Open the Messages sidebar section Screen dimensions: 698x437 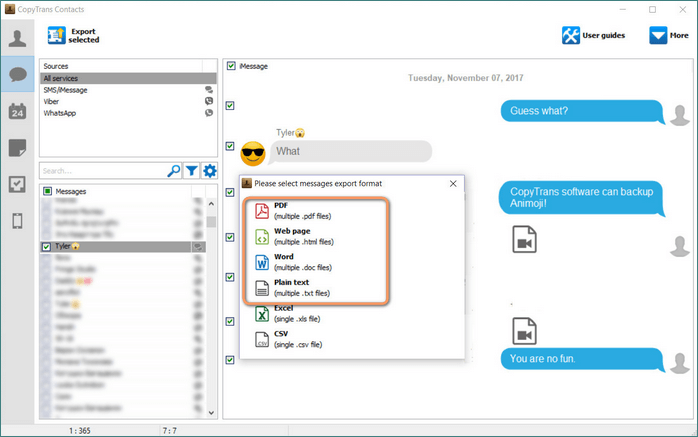pos(17,74)
